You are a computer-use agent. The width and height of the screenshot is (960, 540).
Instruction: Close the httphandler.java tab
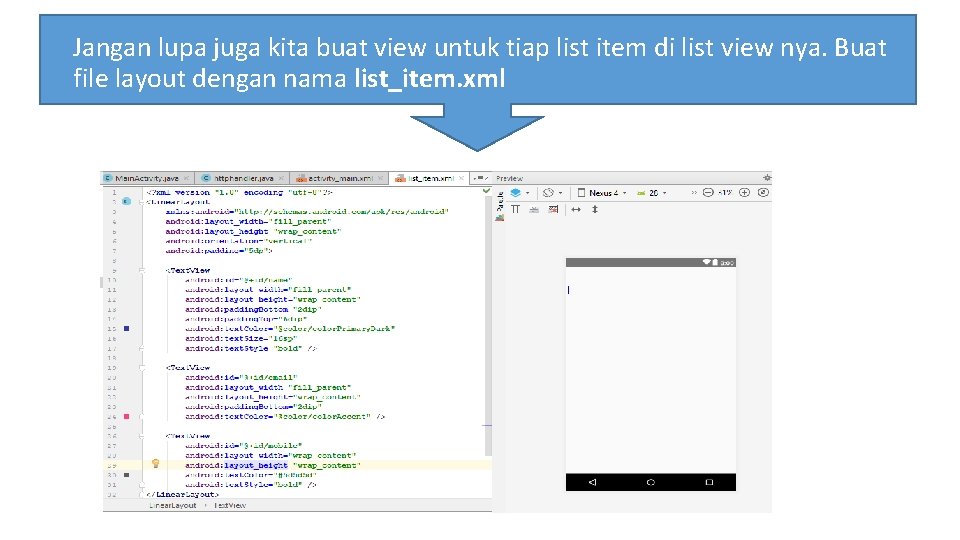tap(281, 178)
